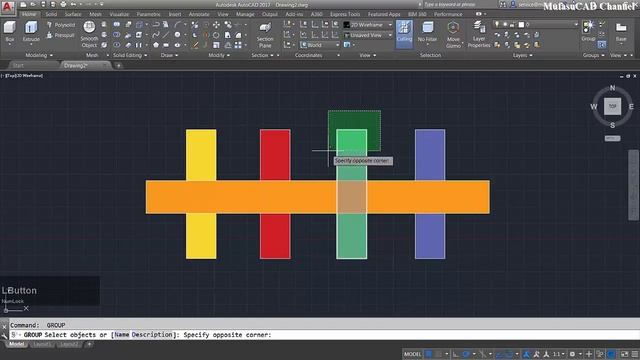Open the World coordinate system dropdown
The height and width of the screenshot is (360, 640).
point(319,45)
